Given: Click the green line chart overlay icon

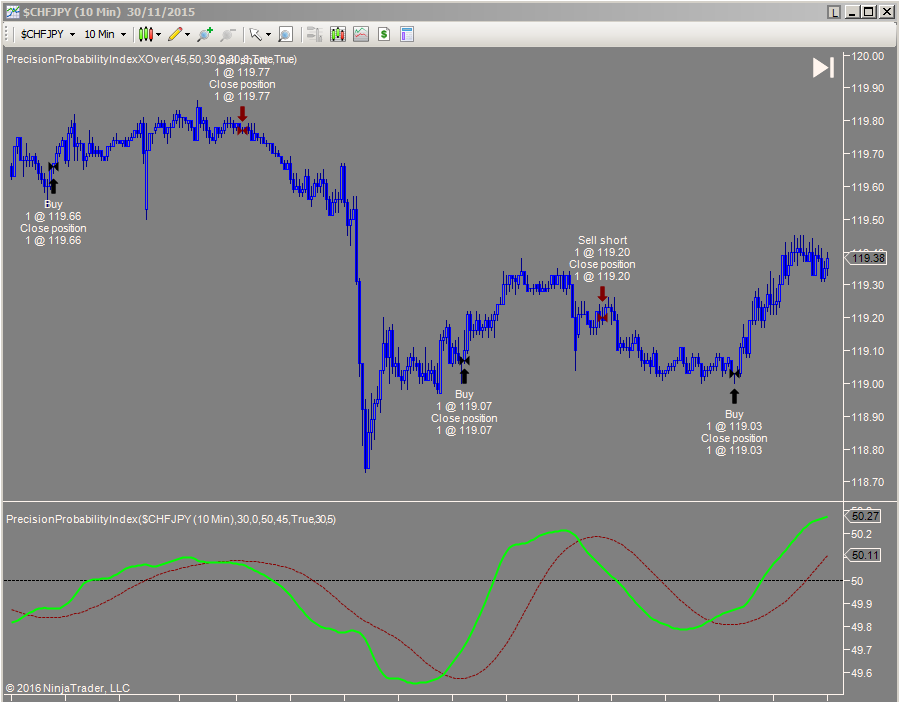Looking at the screenshot, I should [x=361, y=34].
